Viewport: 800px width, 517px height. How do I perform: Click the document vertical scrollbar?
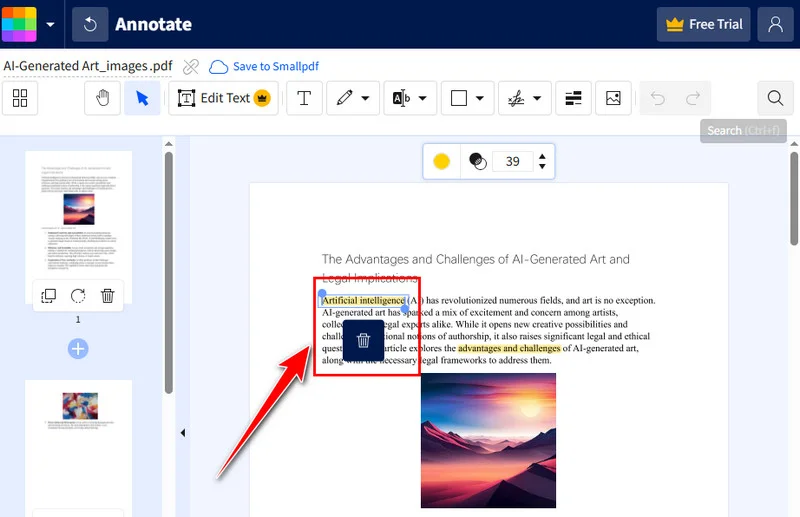click(794, 199)
